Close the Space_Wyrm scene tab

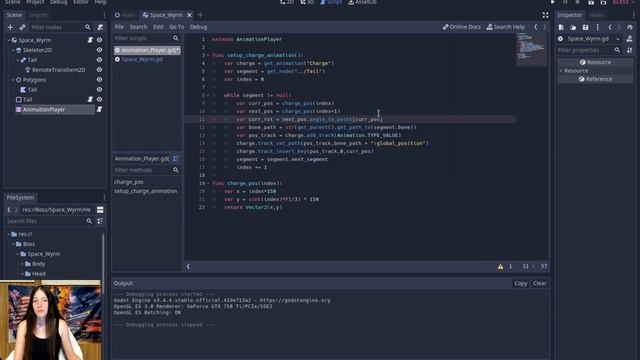[x=189, y=15]
